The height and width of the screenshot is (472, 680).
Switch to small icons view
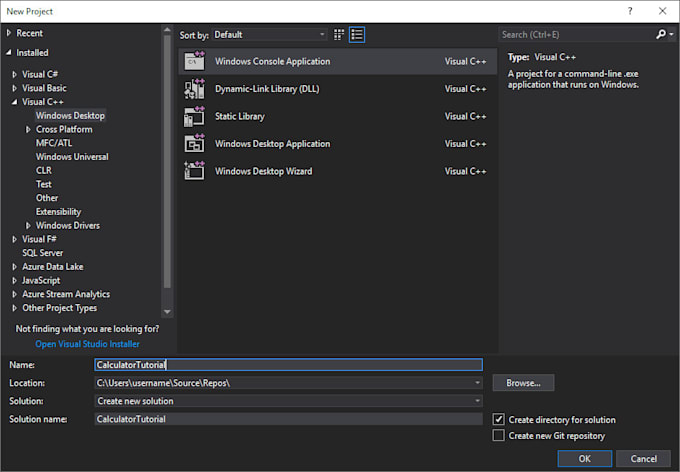339,35
